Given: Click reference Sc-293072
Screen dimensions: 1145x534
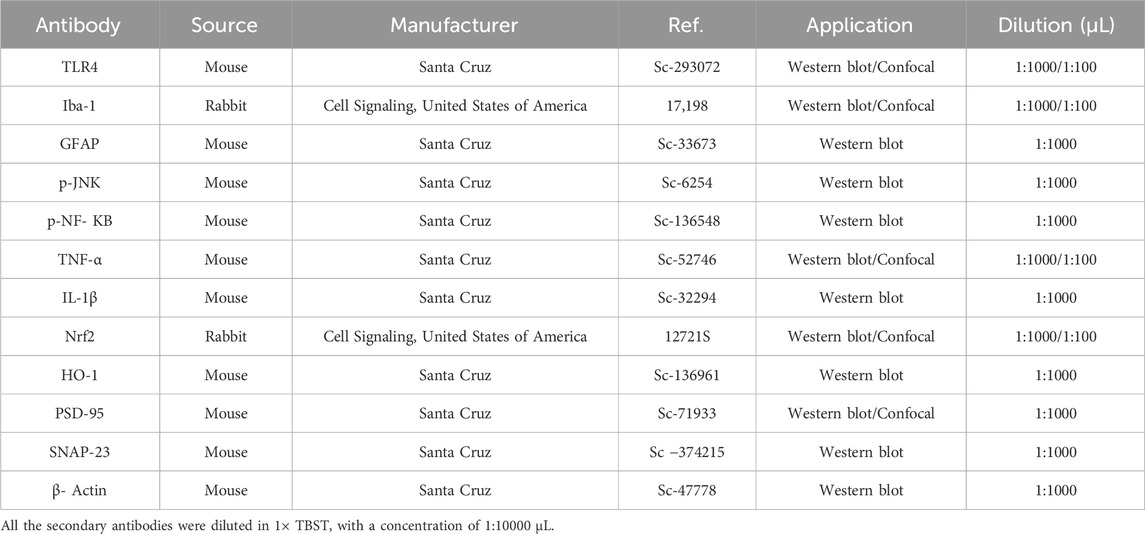Looking at the screenshot, I should [x=685, y=67].
